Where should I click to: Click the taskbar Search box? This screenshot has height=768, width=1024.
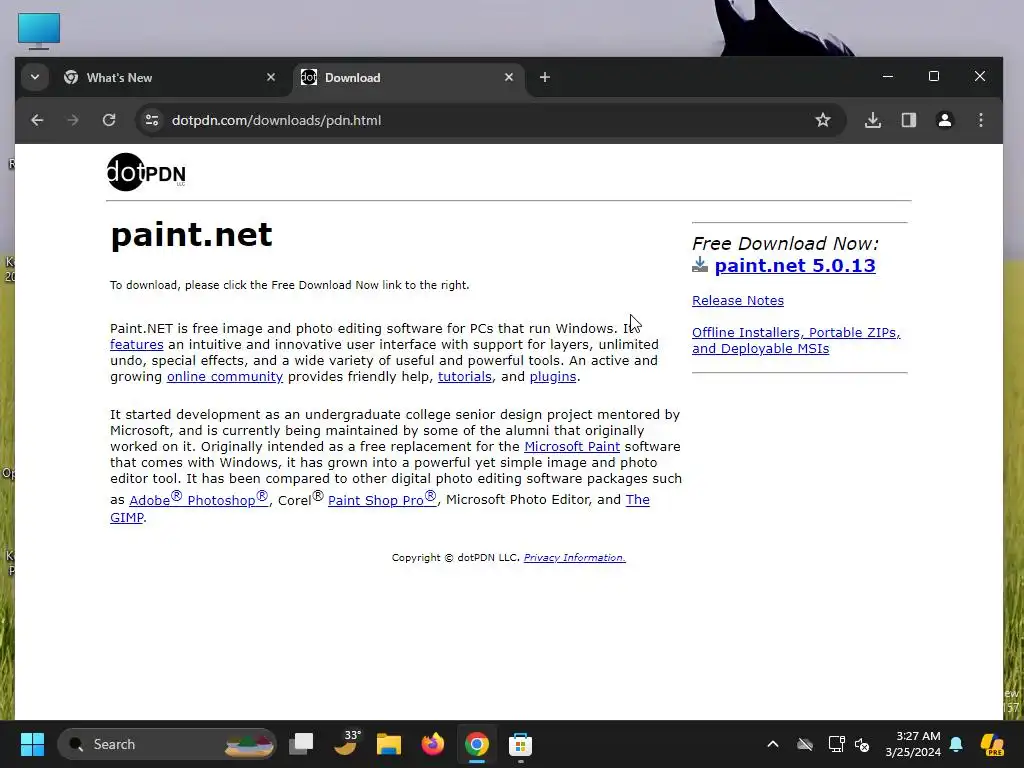click(x=167, y=744)
